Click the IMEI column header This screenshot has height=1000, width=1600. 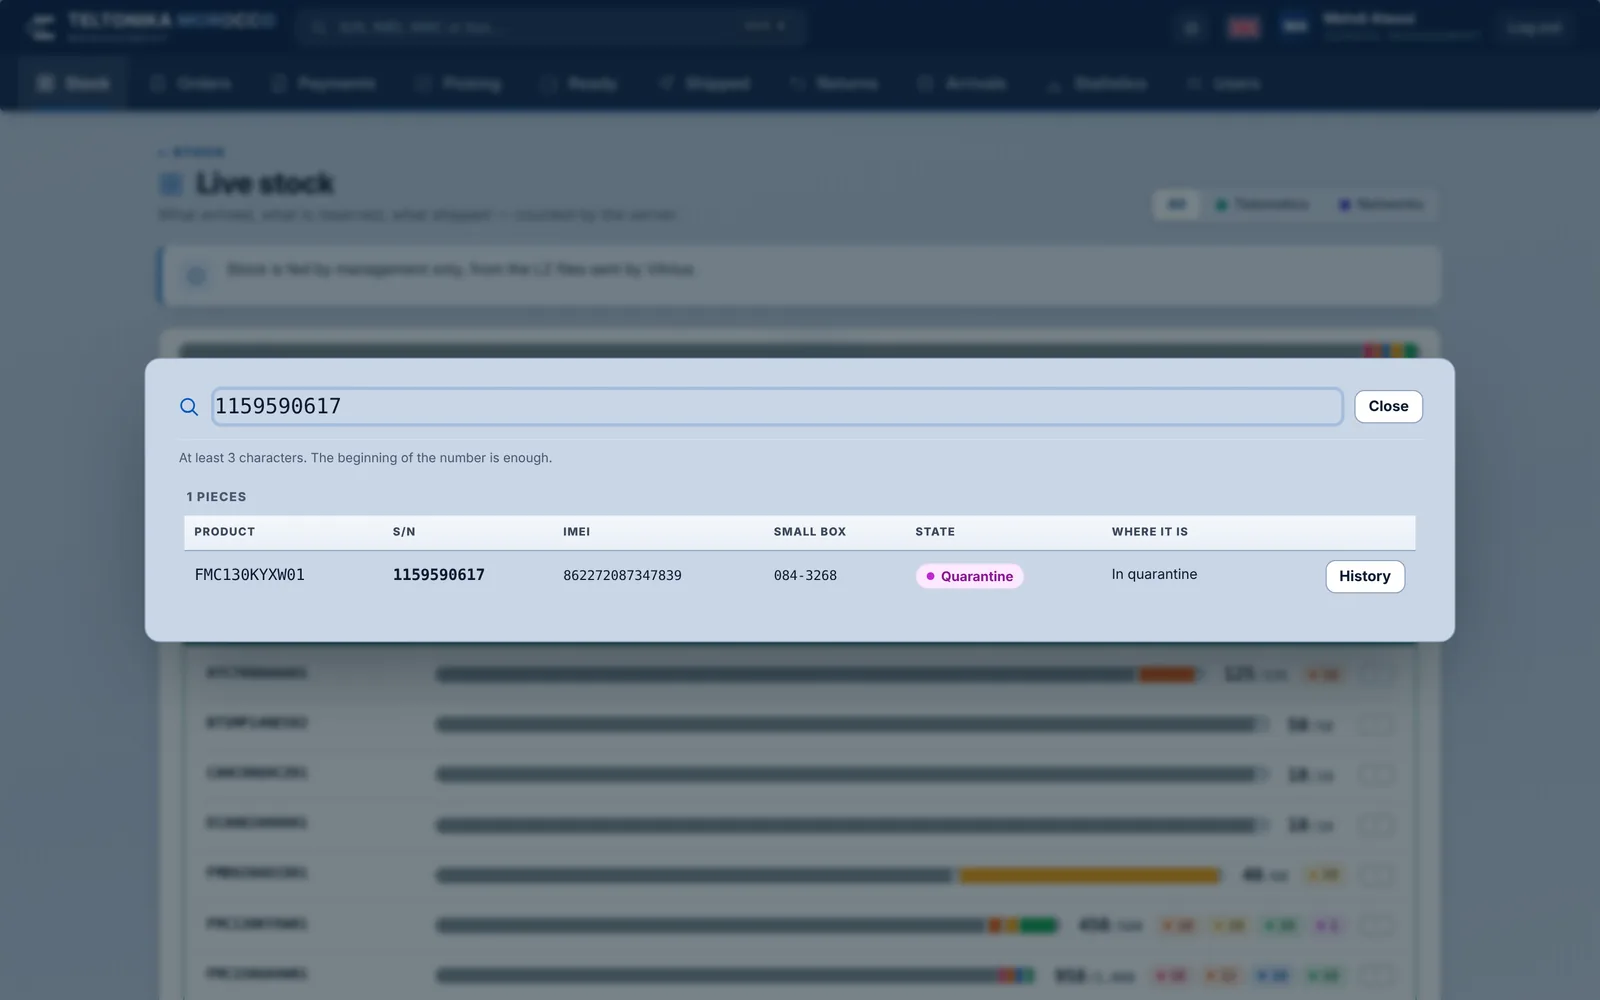click(576, 532)
